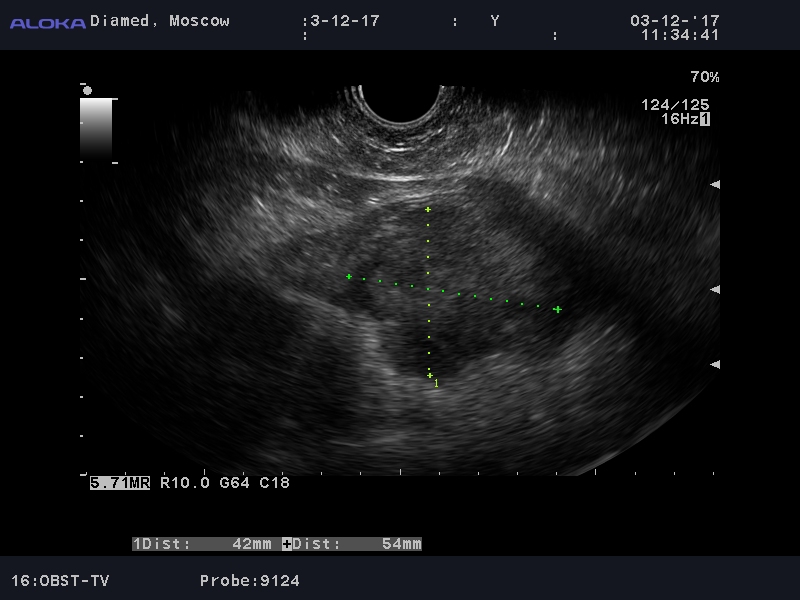Select the lowest focus triangle marker

point(715,364)
